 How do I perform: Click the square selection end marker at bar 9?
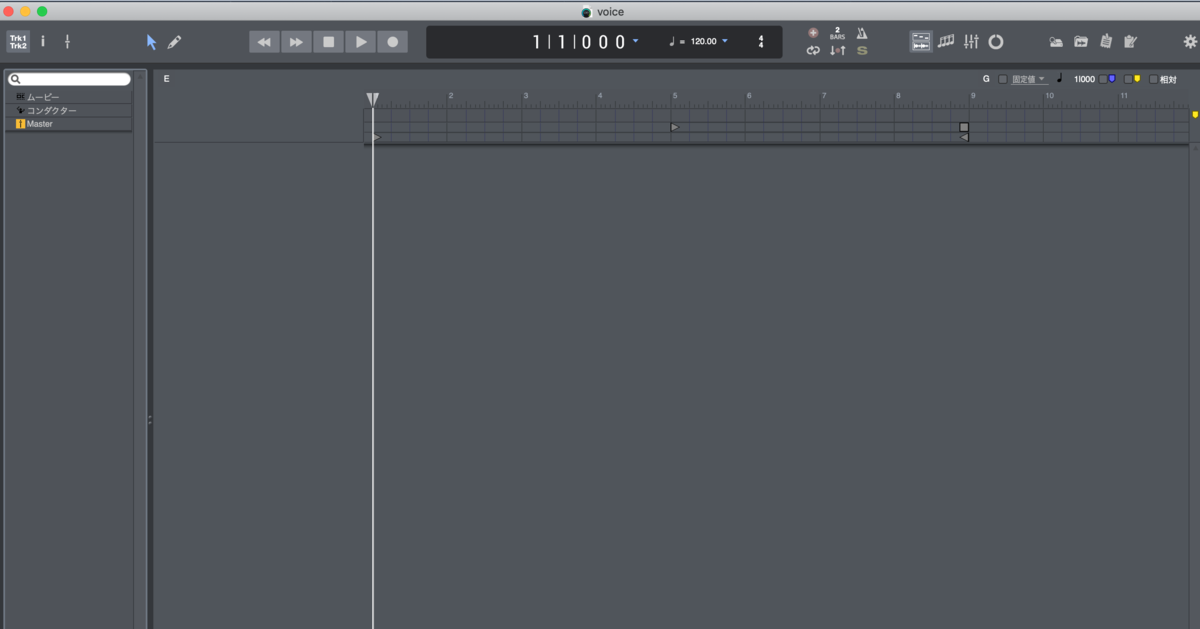click(x=964, y=127)
